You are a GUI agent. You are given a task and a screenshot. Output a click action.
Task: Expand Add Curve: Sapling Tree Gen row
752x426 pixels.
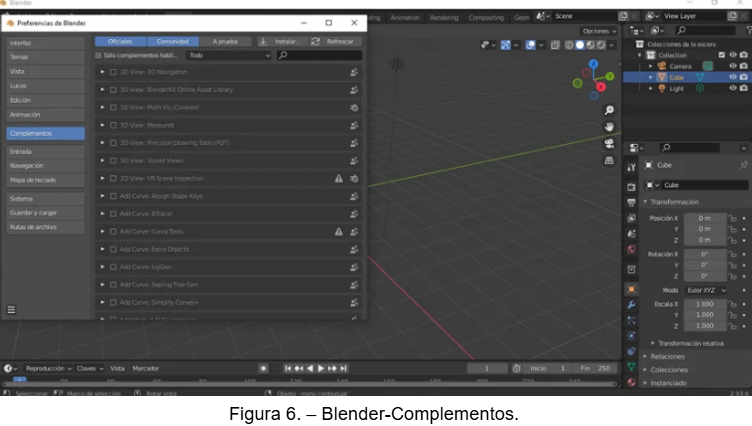coord(102,284)
